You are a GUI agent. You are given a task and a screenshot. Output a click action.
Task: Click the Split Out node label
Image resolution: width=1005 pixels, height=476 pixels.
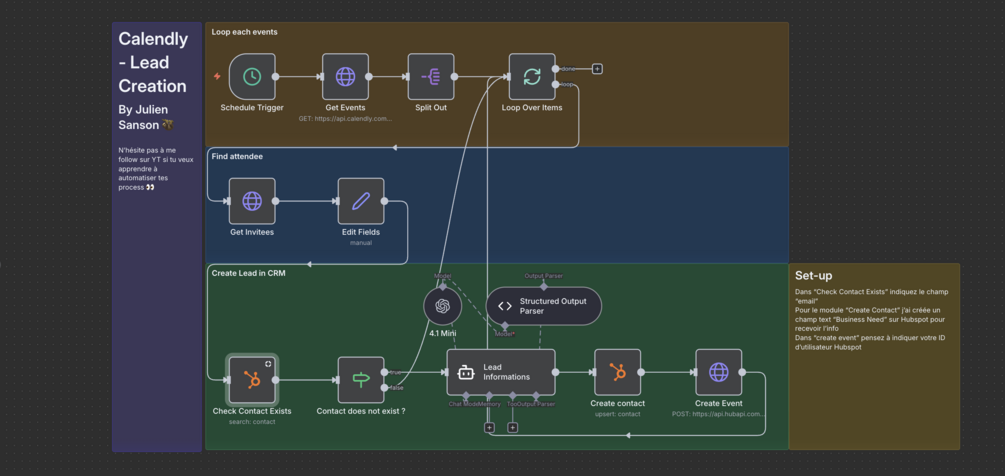pyautogui.click(x=431, y=108)
